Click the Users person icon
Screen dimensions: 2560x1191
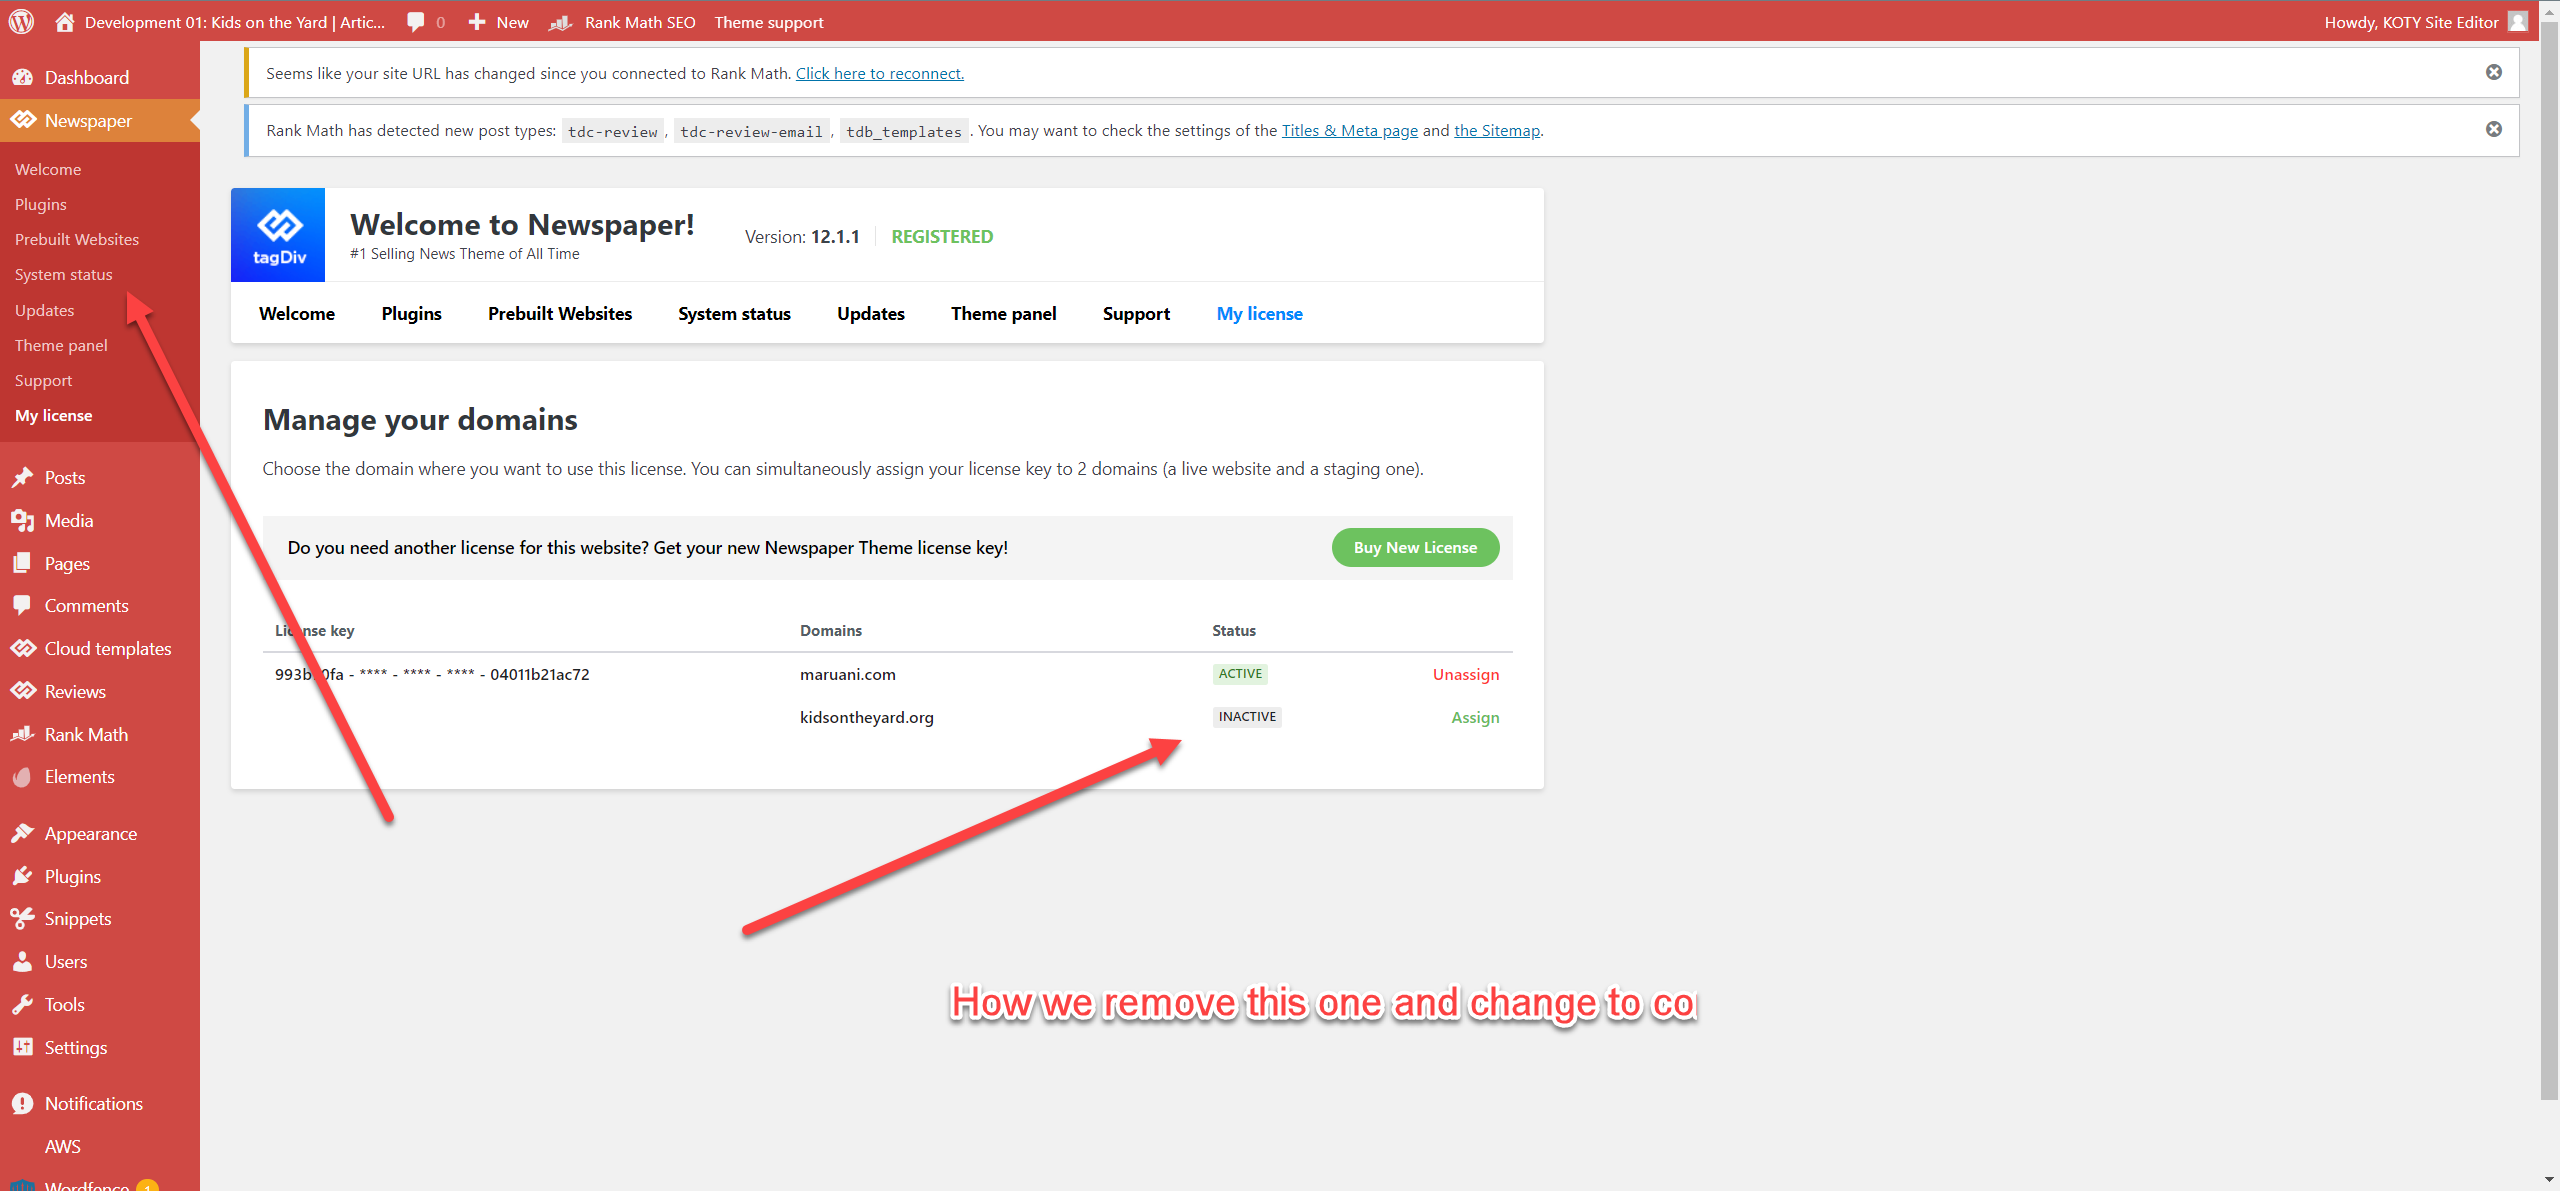pos(23,961)
